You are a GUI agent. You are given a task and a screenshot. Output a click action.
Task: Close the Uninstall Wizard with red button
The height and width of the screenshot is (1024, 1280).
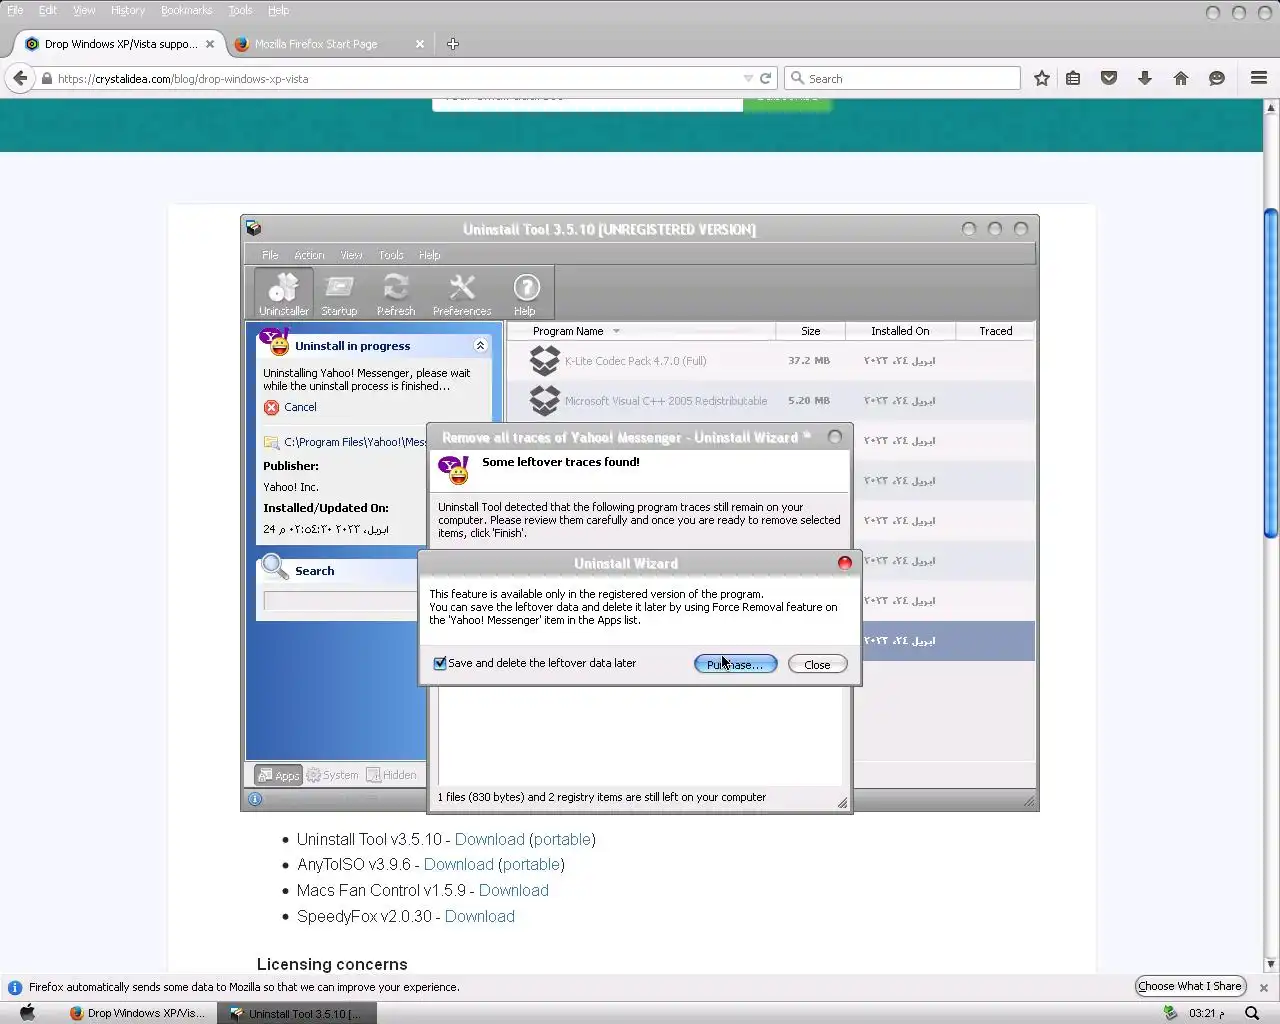point(845,563)
